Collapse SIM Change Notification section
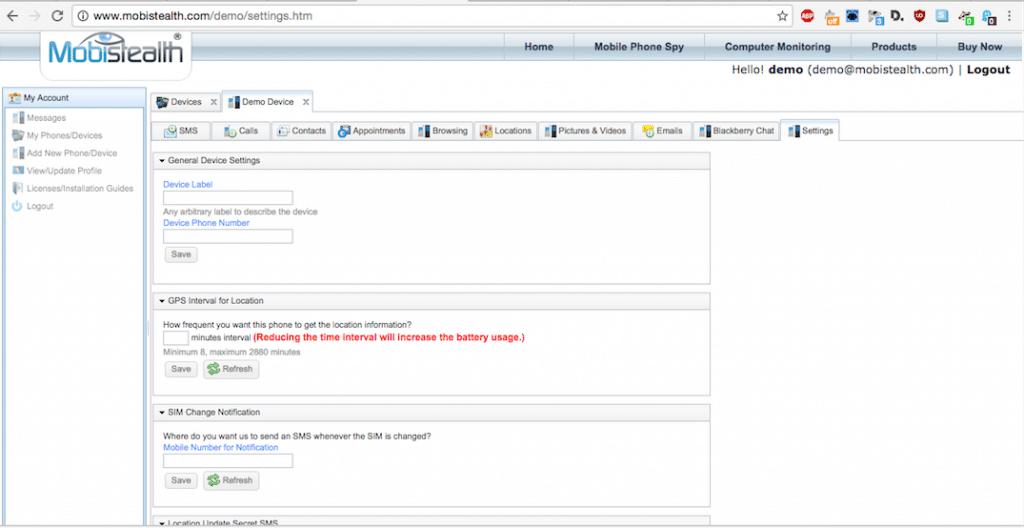Image resolution: width=1024 pixels, height=528 pixels. click(x=162, y=412)
